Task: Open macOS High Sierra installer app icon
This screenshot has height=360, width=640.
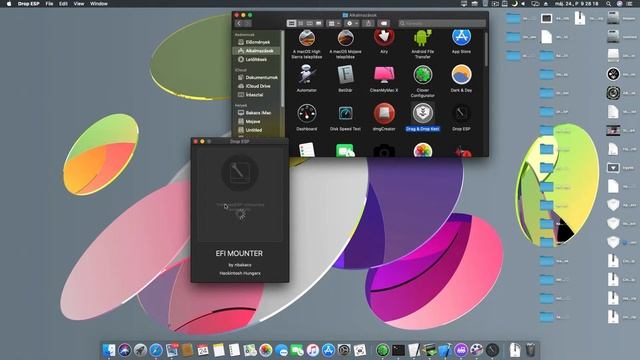Action: [307, 38]
